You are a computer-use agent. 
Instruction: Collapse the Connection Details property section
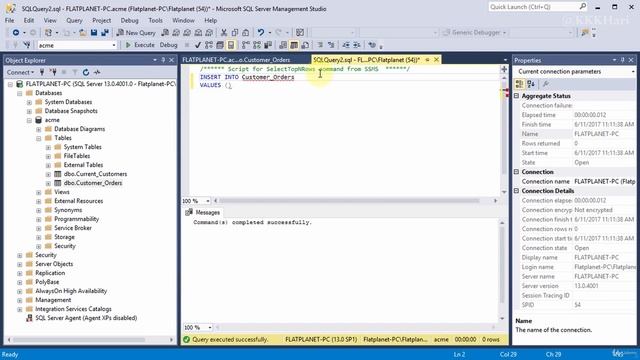pyautogui.click(x=516, y=191)
